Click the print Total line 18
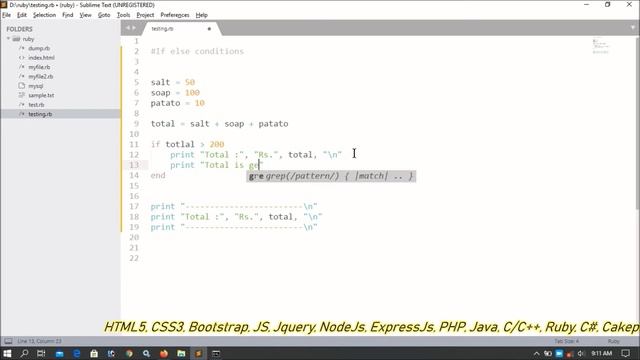The height and width of the screenshot is (360, 640). pos(236,217)
